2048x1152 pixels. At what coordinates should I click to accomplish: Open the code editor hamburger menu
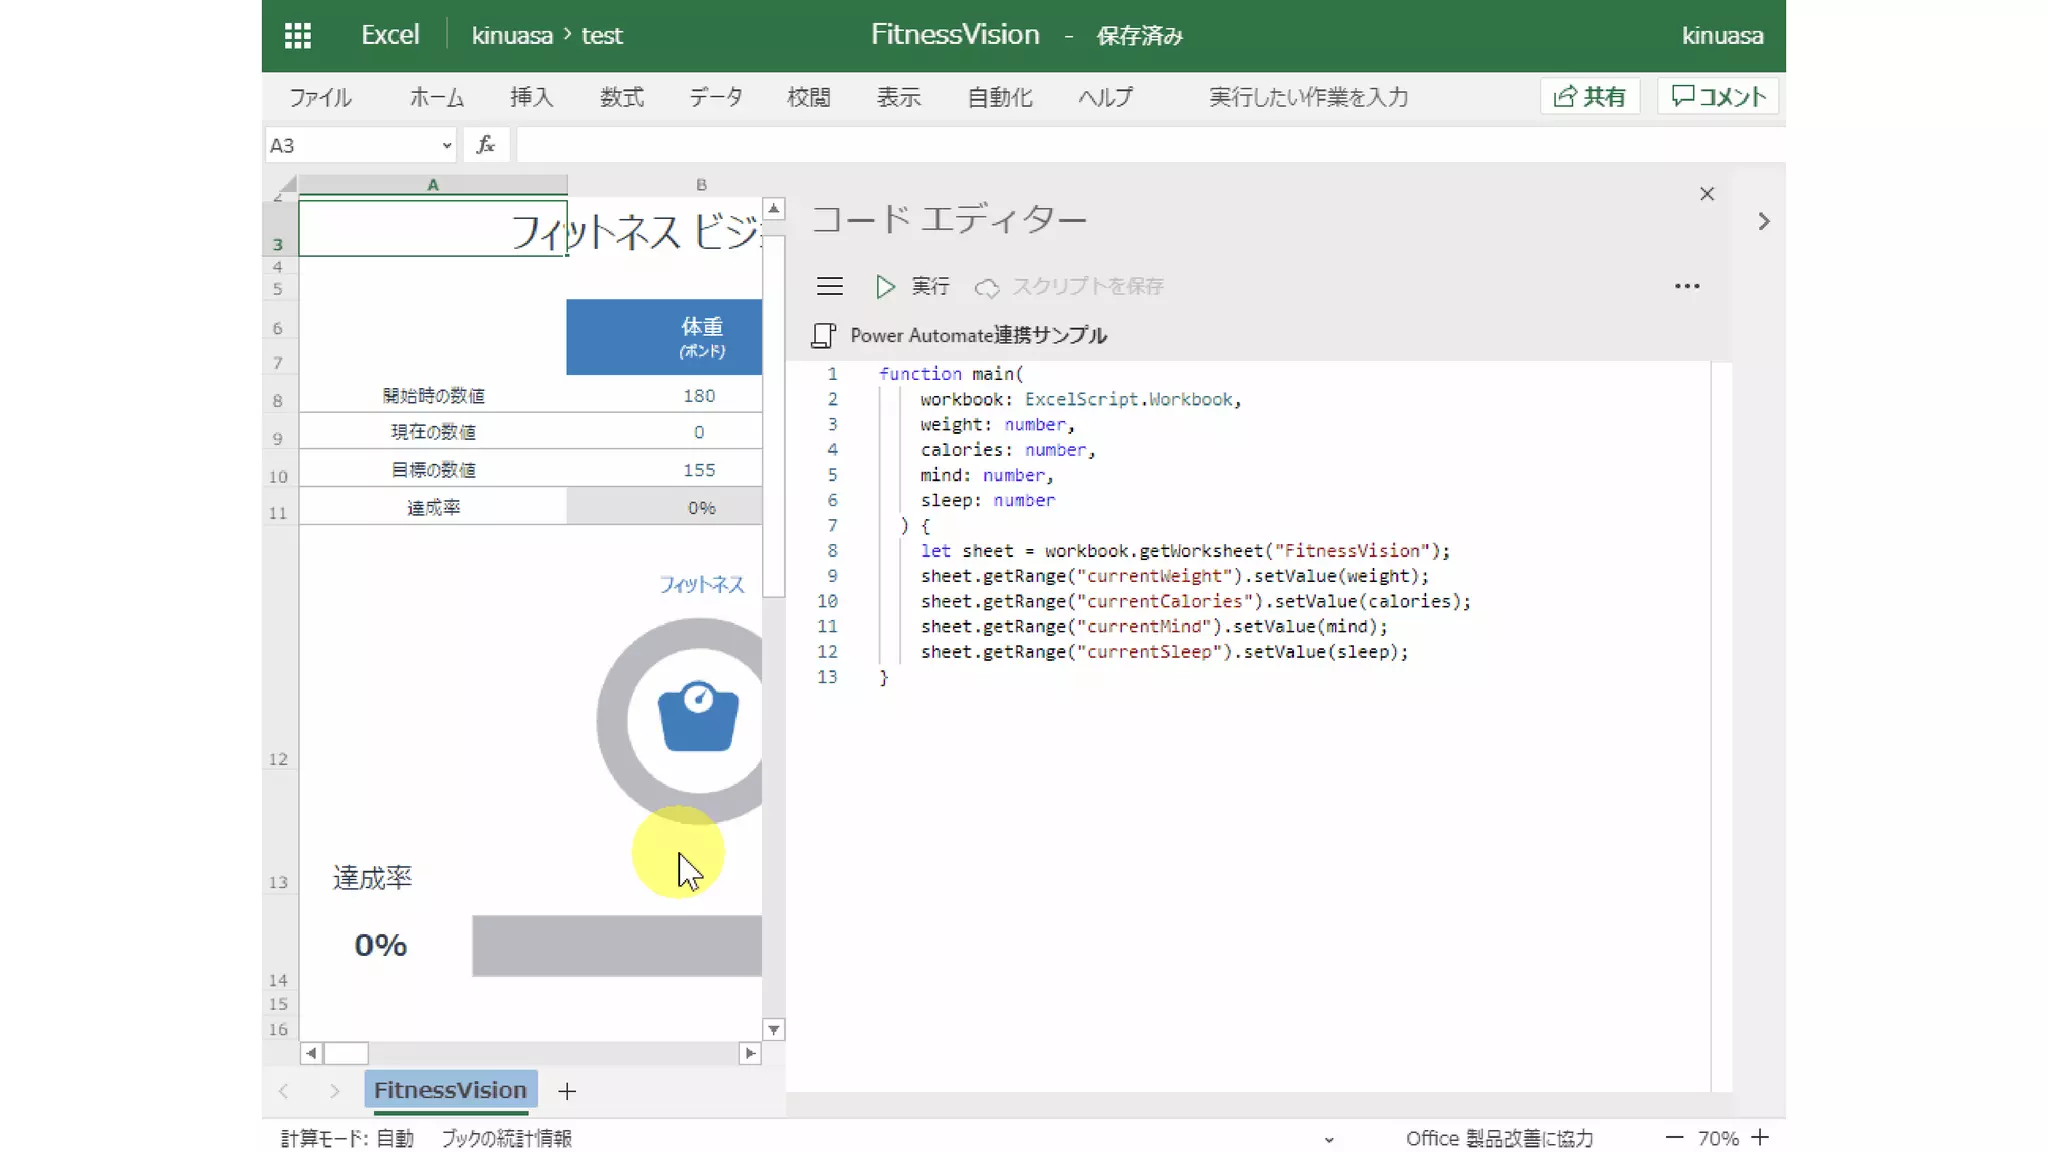[x=829, y=287]
